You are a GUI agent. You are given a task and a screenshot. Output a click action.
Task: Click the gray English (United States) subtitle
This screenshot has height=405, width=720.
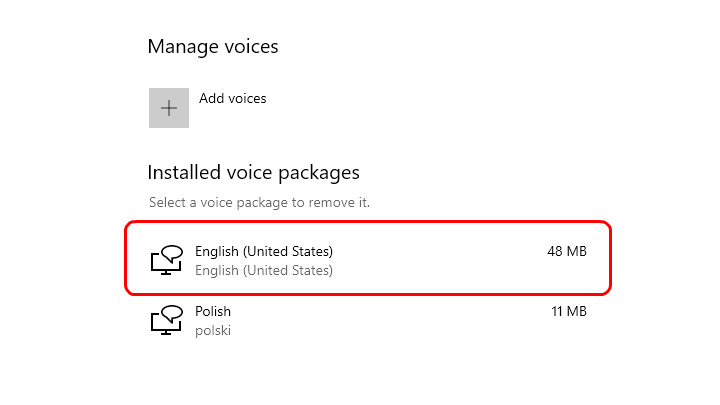(x=264, y=270)
